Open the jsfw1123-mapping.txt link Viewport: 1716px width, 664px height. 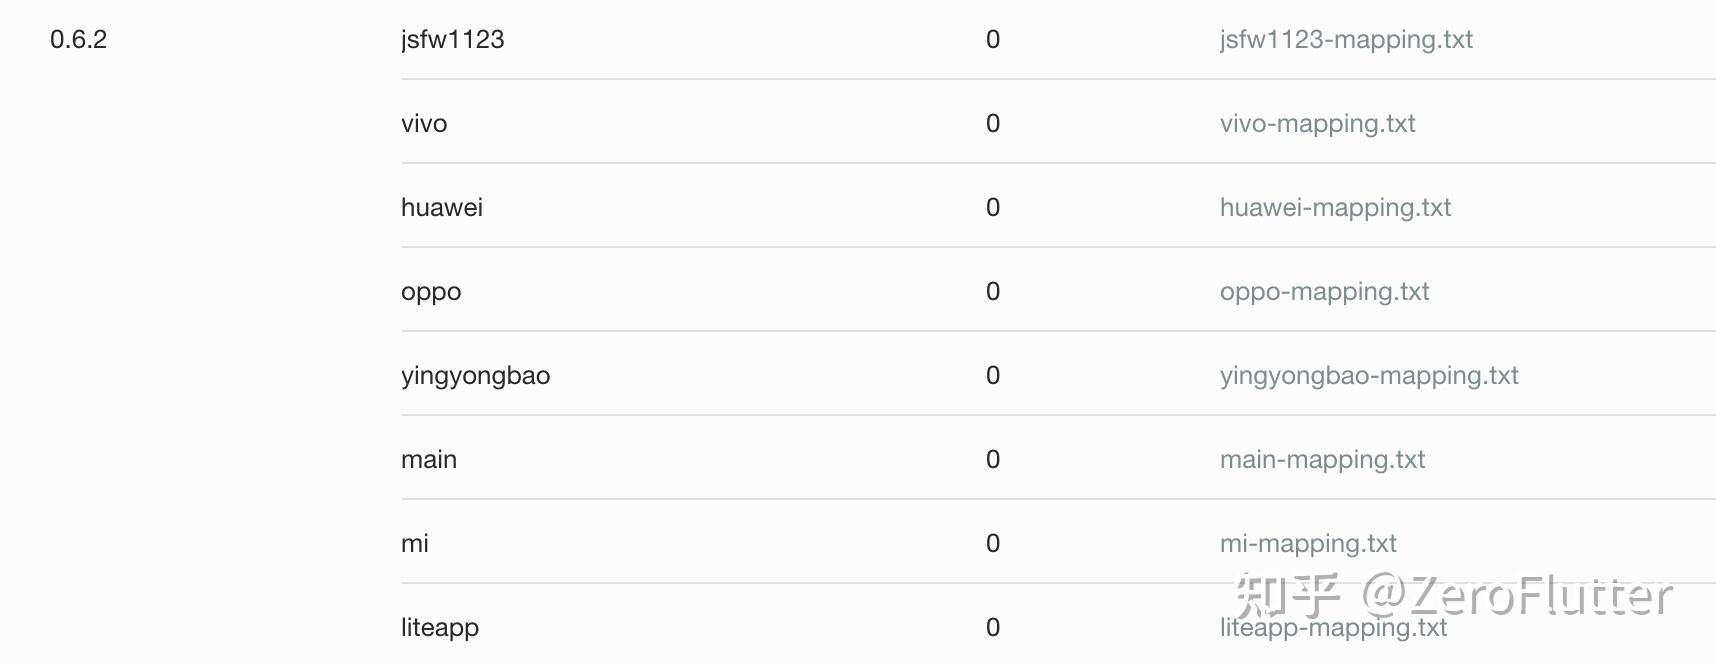pos(1345,40)
